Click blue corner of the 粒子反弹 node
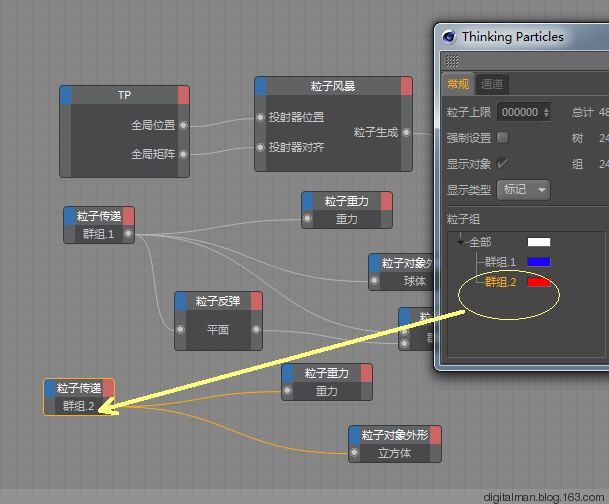609x504 pixels. [181, 301]
